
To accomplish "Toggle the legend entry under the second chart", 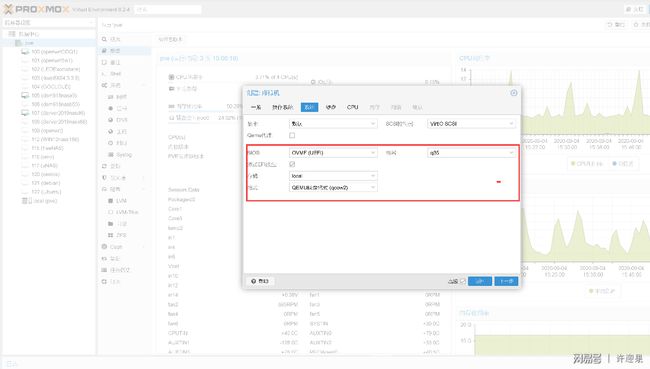I will point(601,291).
